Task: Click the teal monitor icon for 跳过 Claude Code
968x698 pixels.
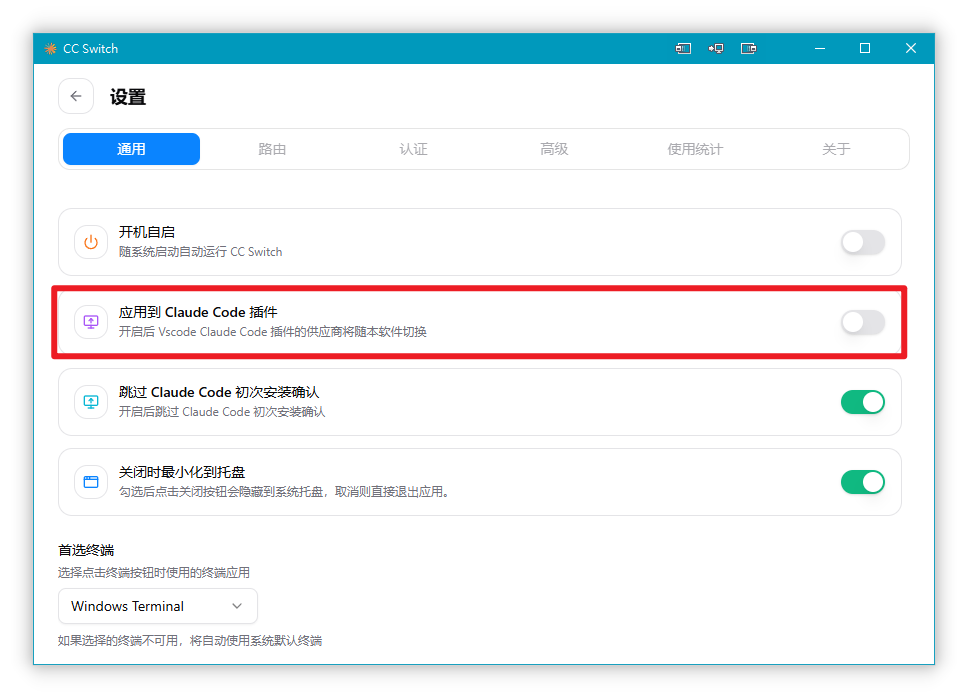Action: point(91,402)
